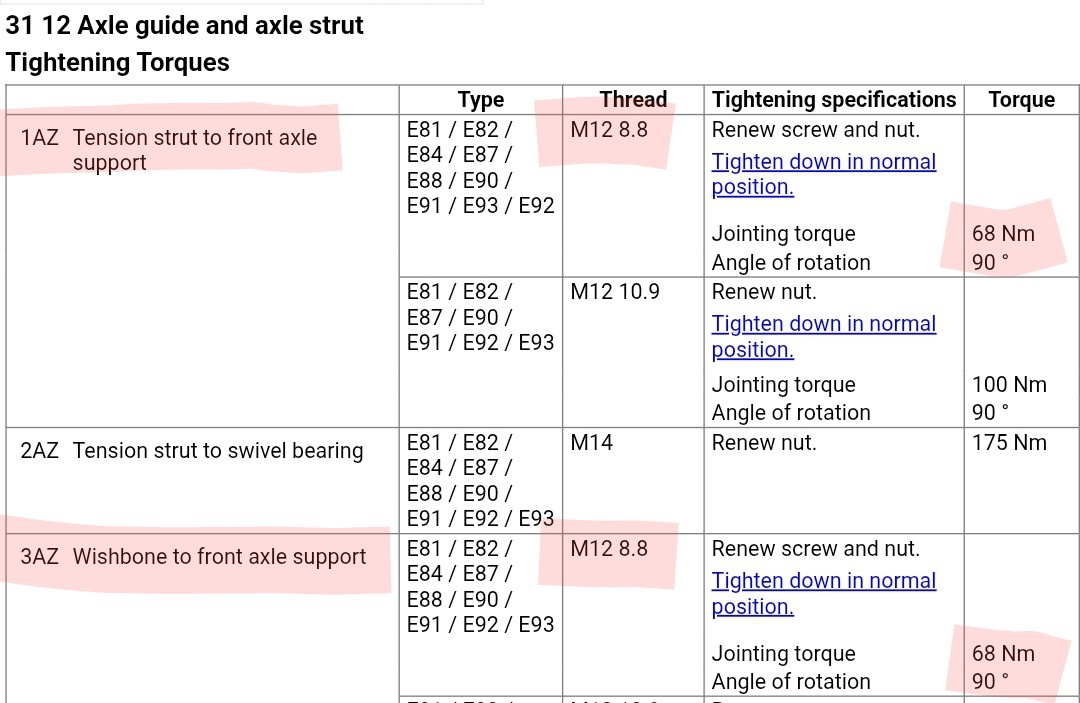Click the 'Thread' column header
This screenshot has width=1080, height=703.
pyautogui.click(x=633, y=100)
